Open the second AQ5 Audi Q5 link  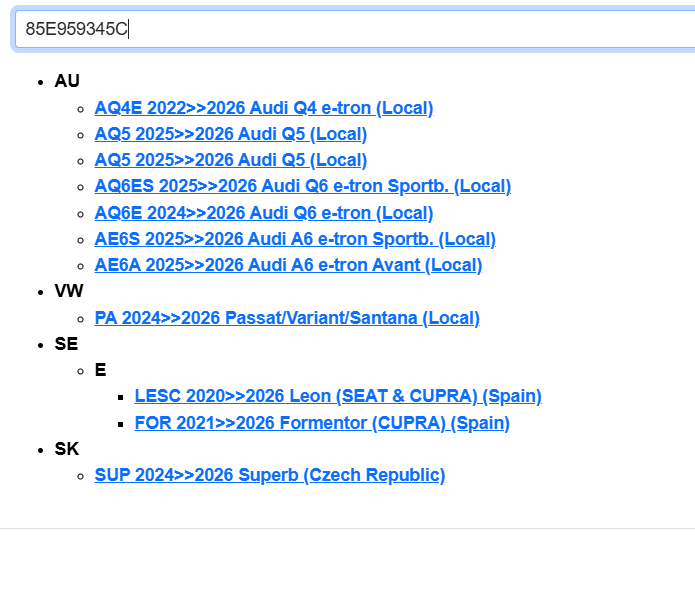coord(230,160)
